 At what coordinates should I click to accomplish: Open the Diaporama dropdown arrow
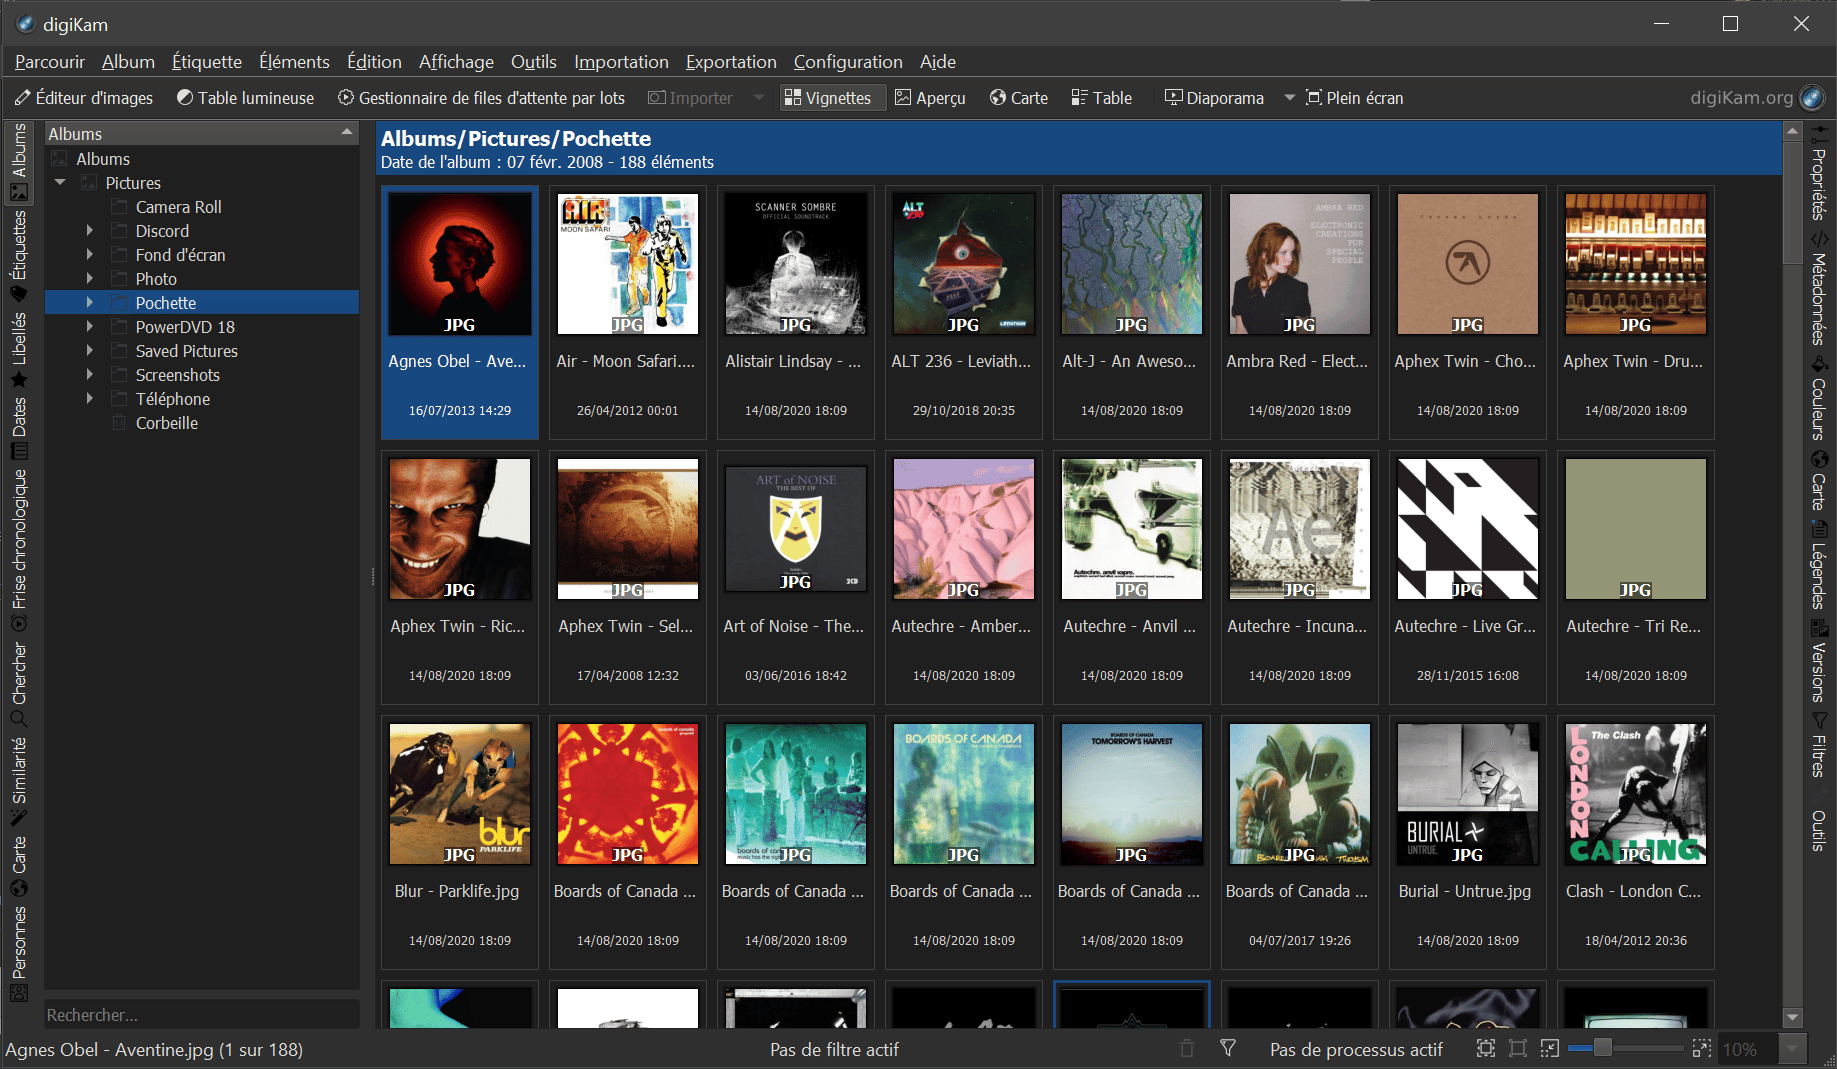pos(1289,98)
